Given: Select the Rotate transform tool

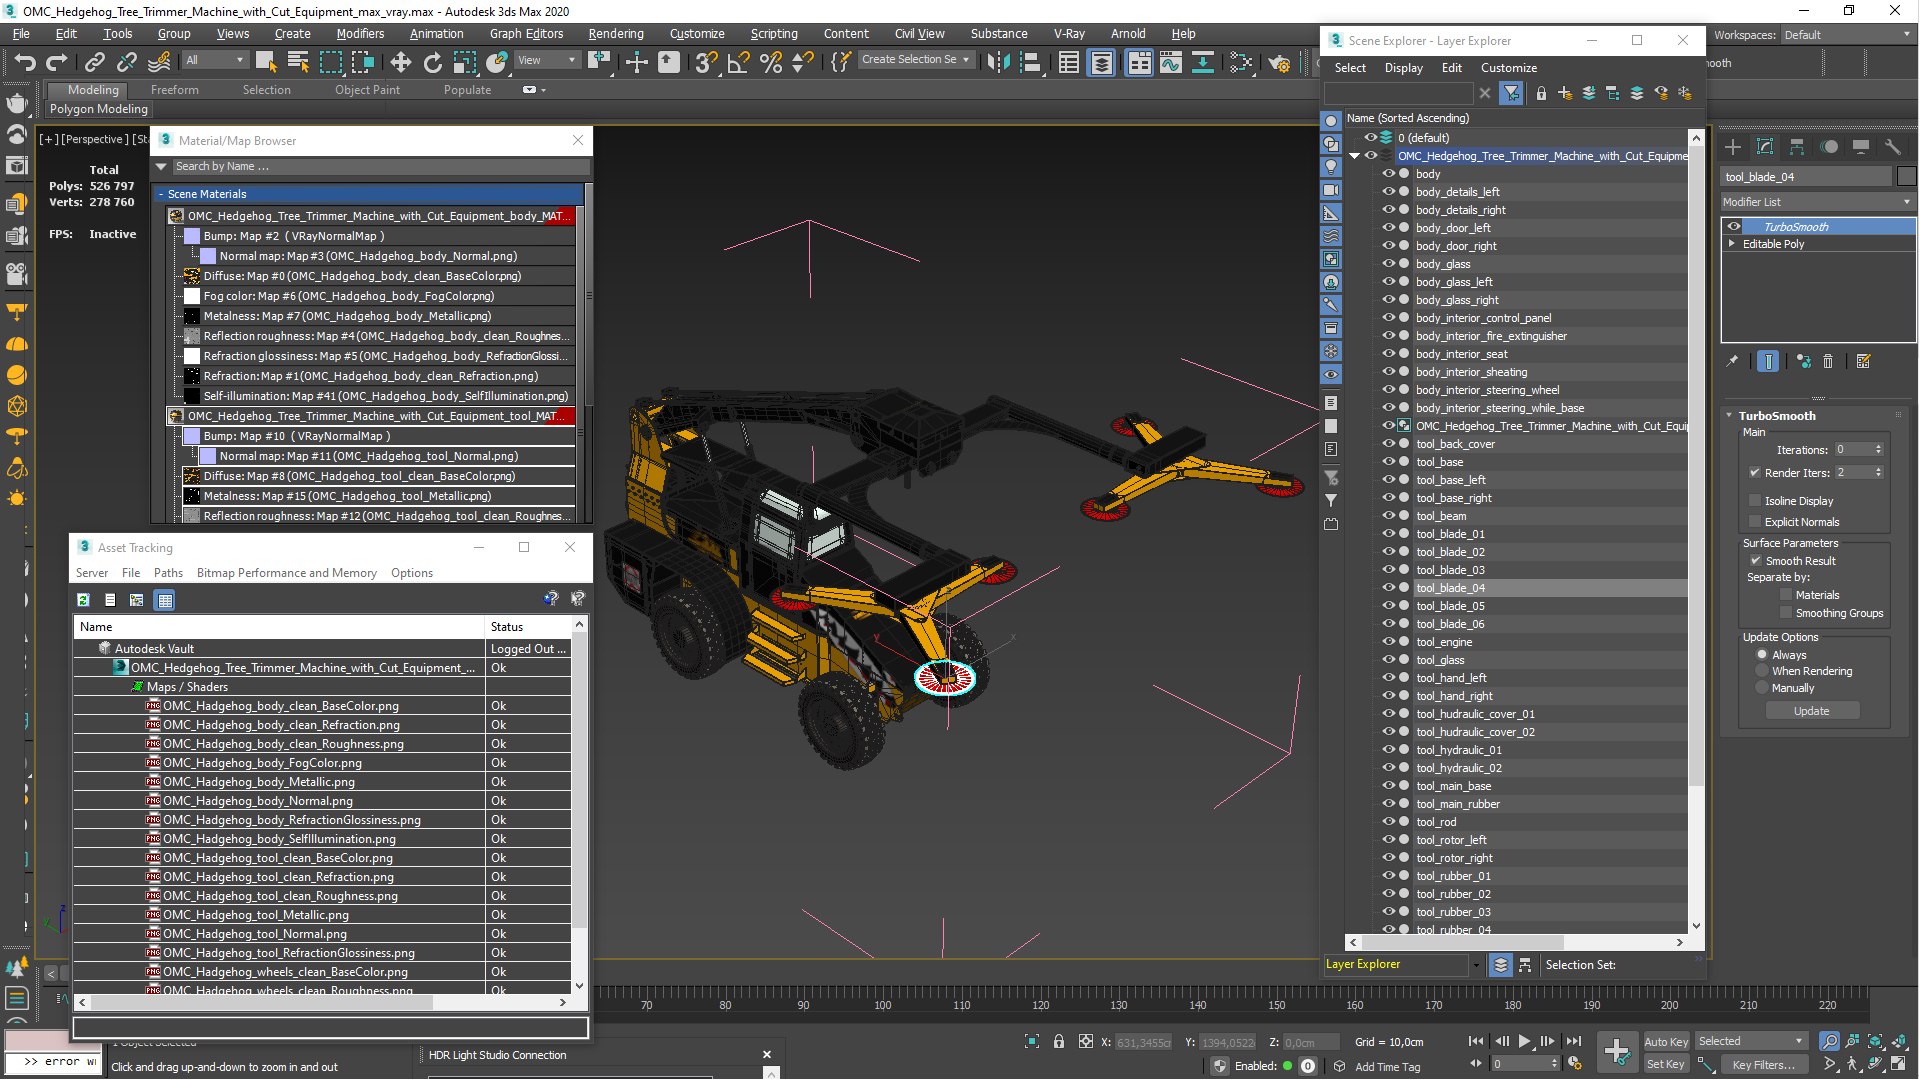Looking at the screenshot, I should tap(432, 62).
